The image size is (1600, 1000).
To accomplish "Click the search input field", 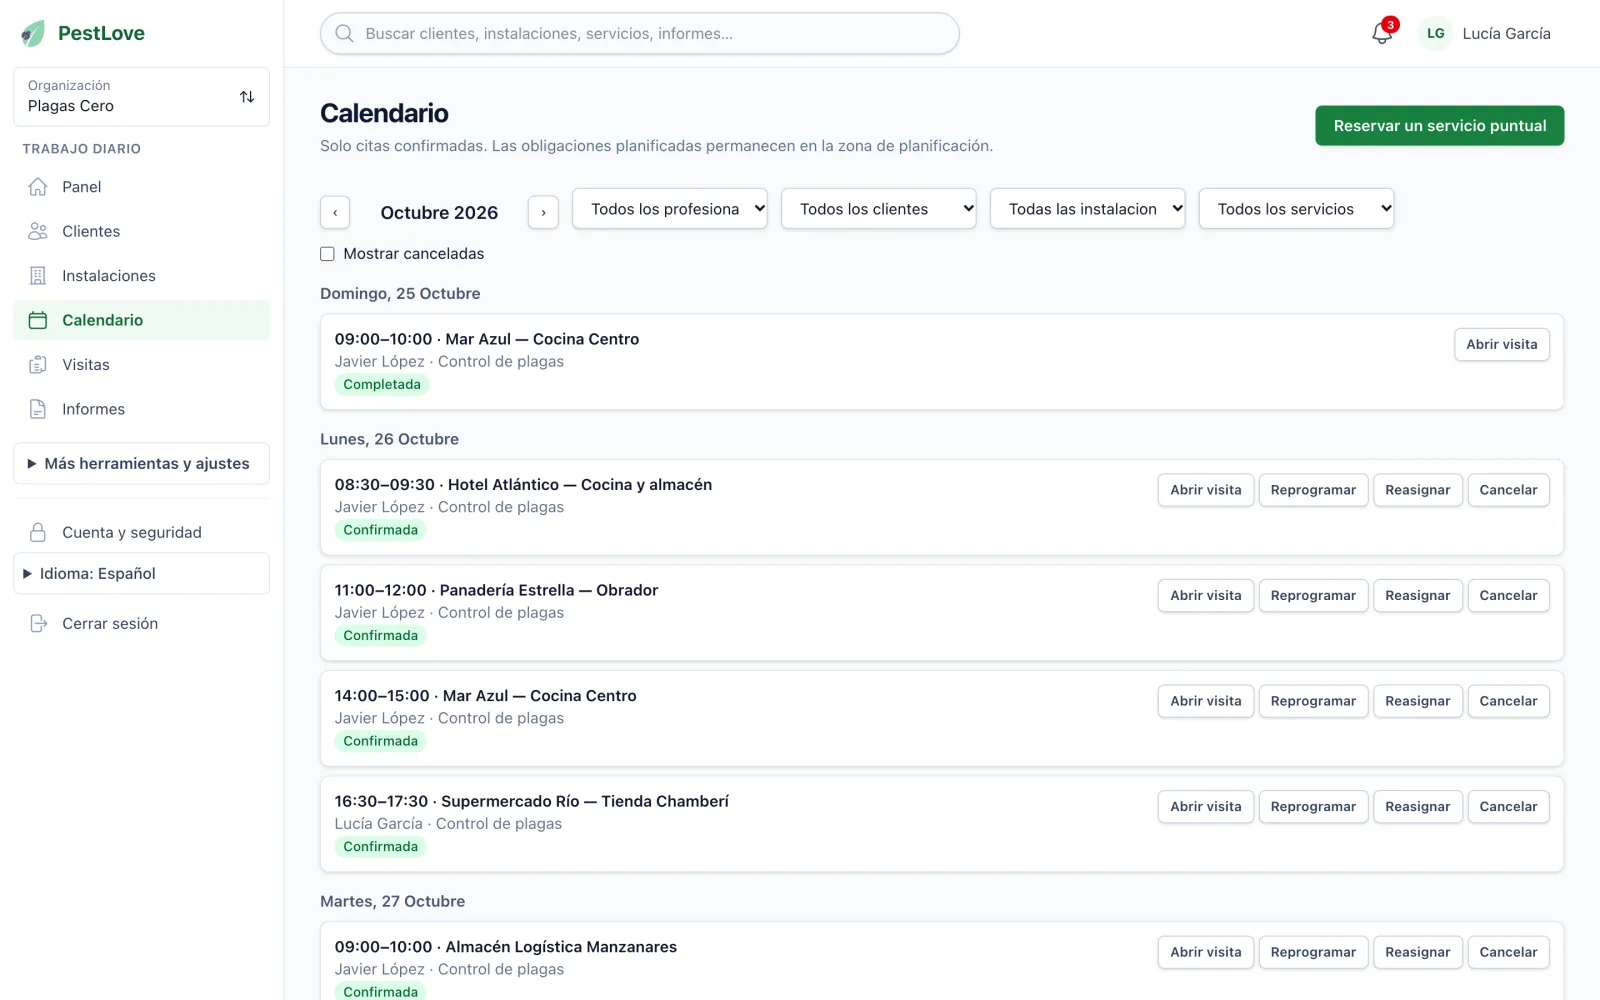I will [640, 33].
